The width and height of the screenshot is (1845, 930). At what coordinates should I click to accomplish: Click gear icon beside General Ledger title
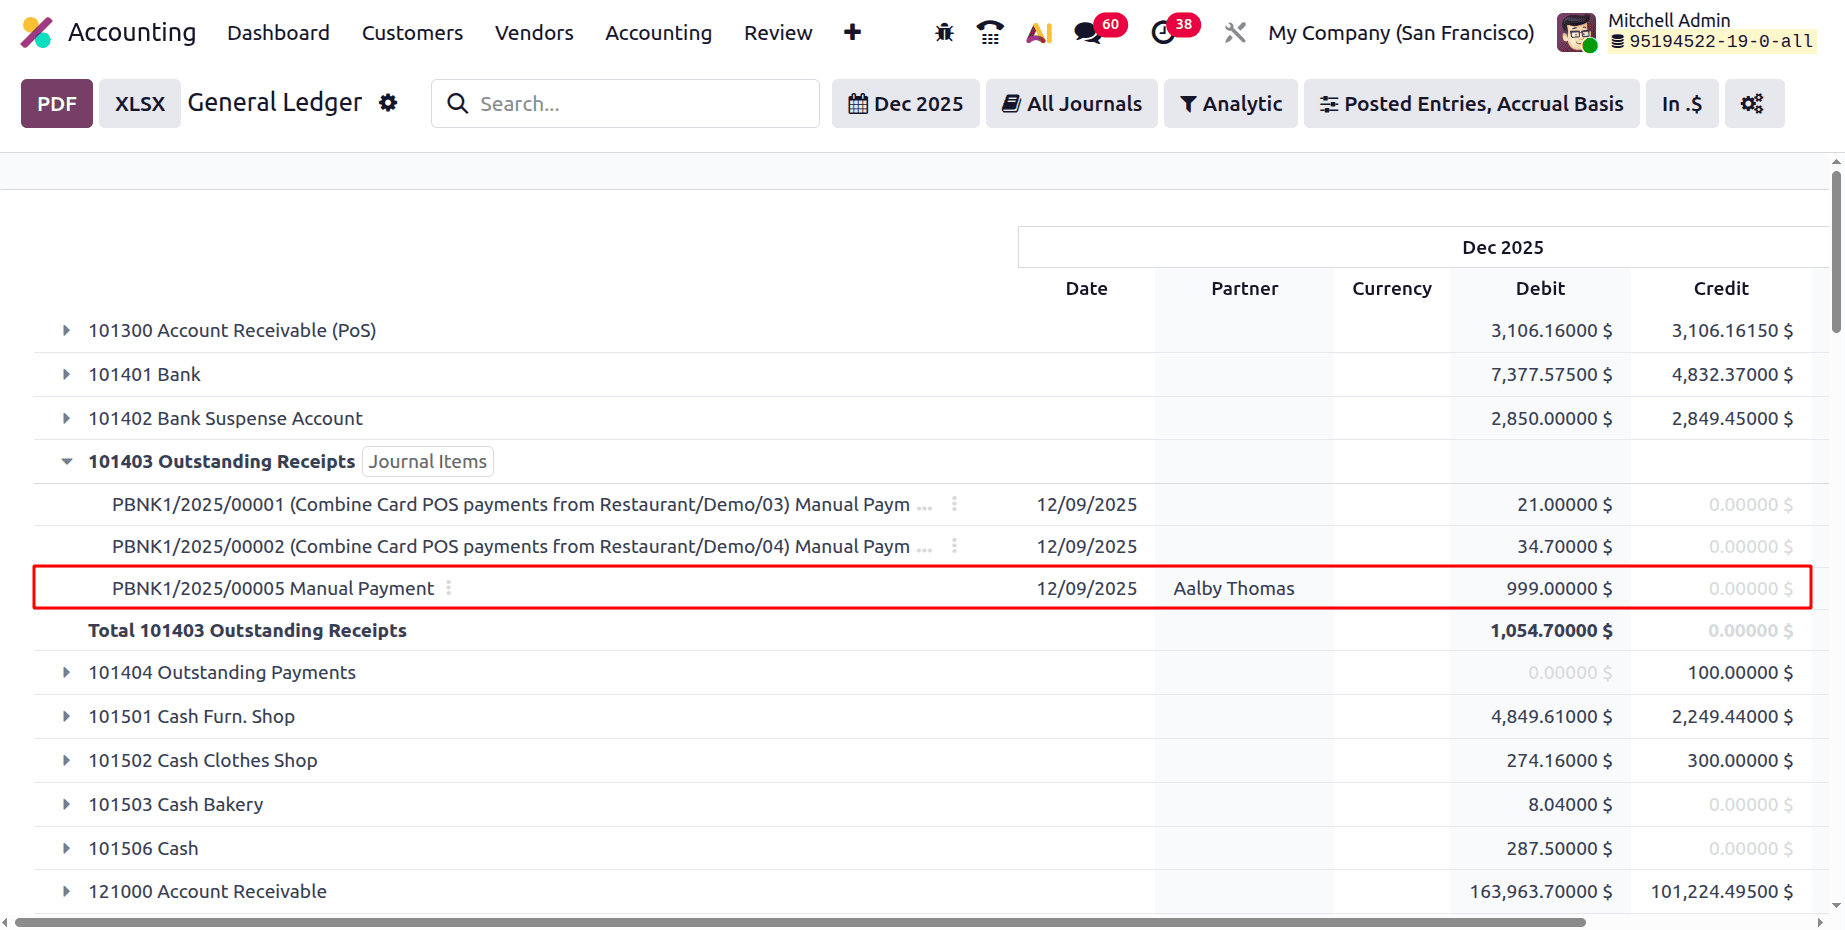tap(388, 102)
